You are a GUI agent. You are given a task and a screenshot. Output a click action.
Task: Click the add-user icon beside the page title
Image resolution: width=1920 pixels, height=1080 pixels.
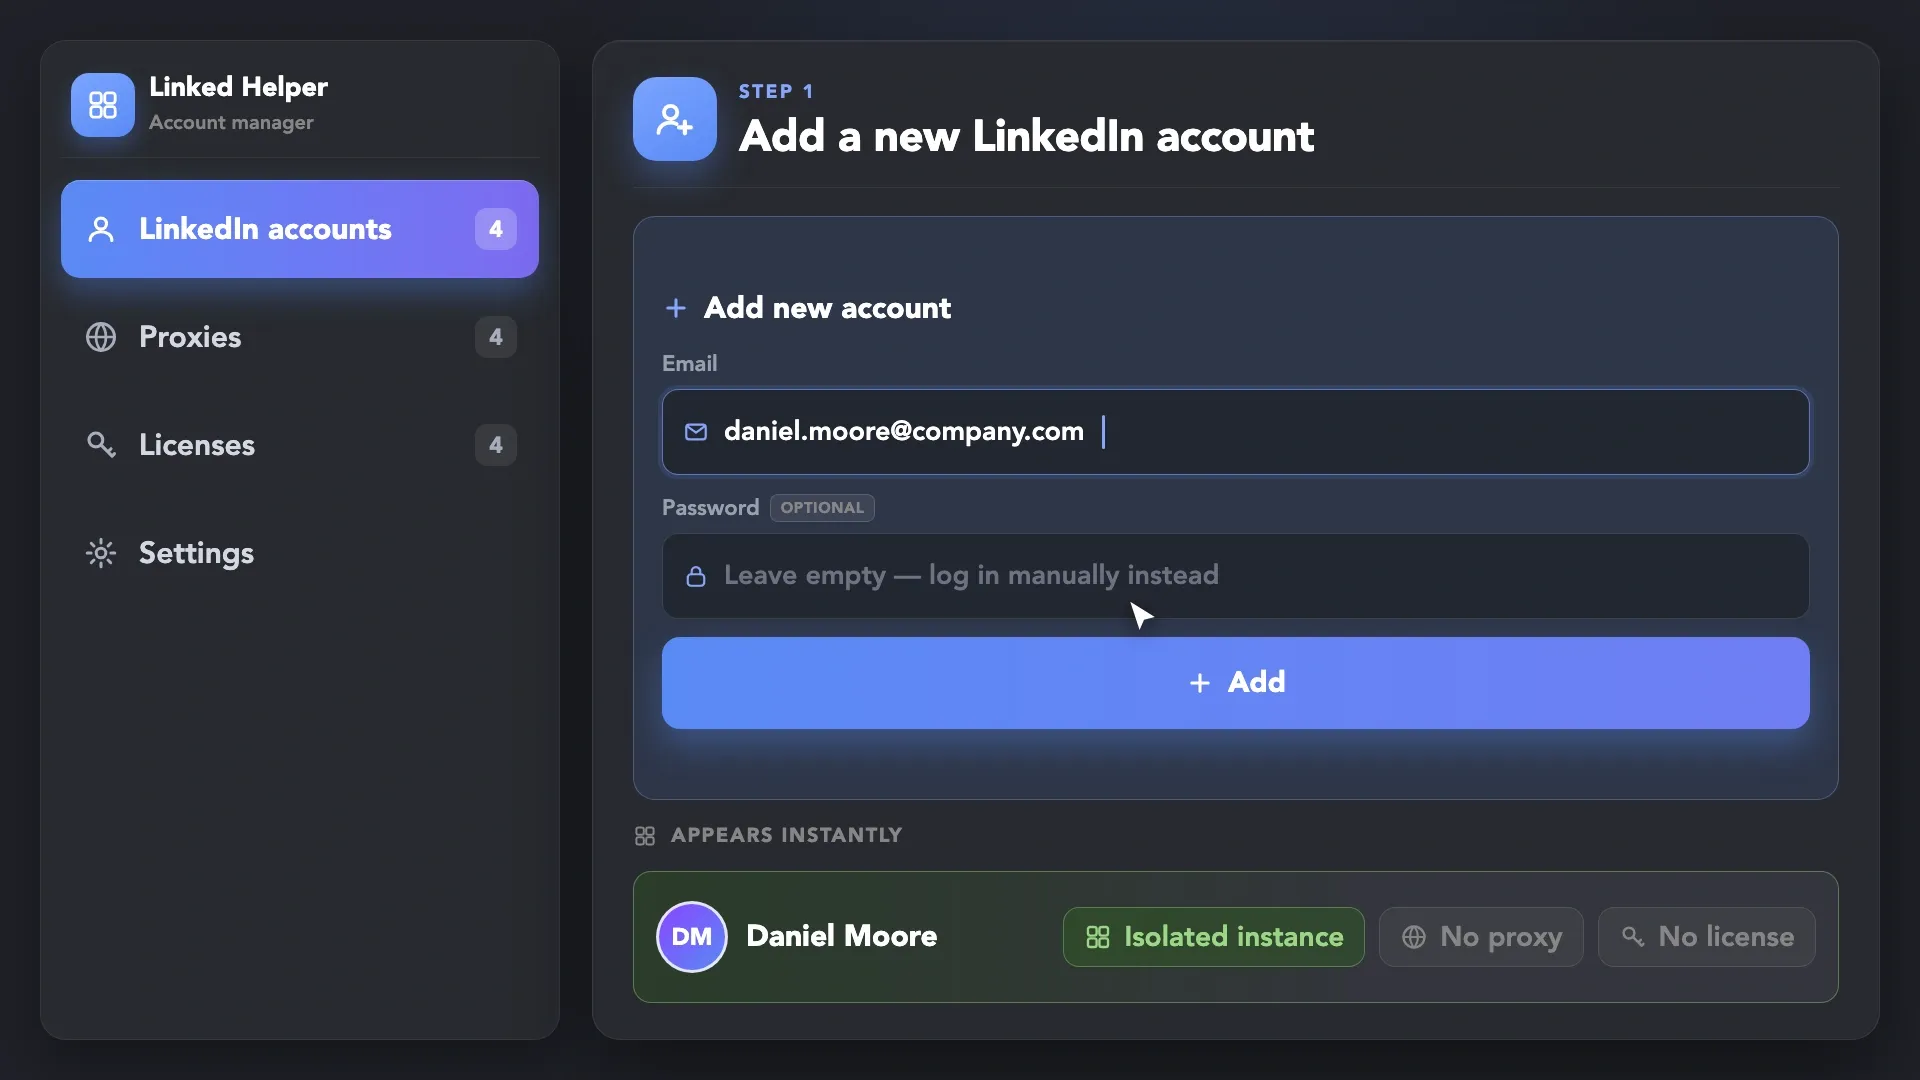675,119
